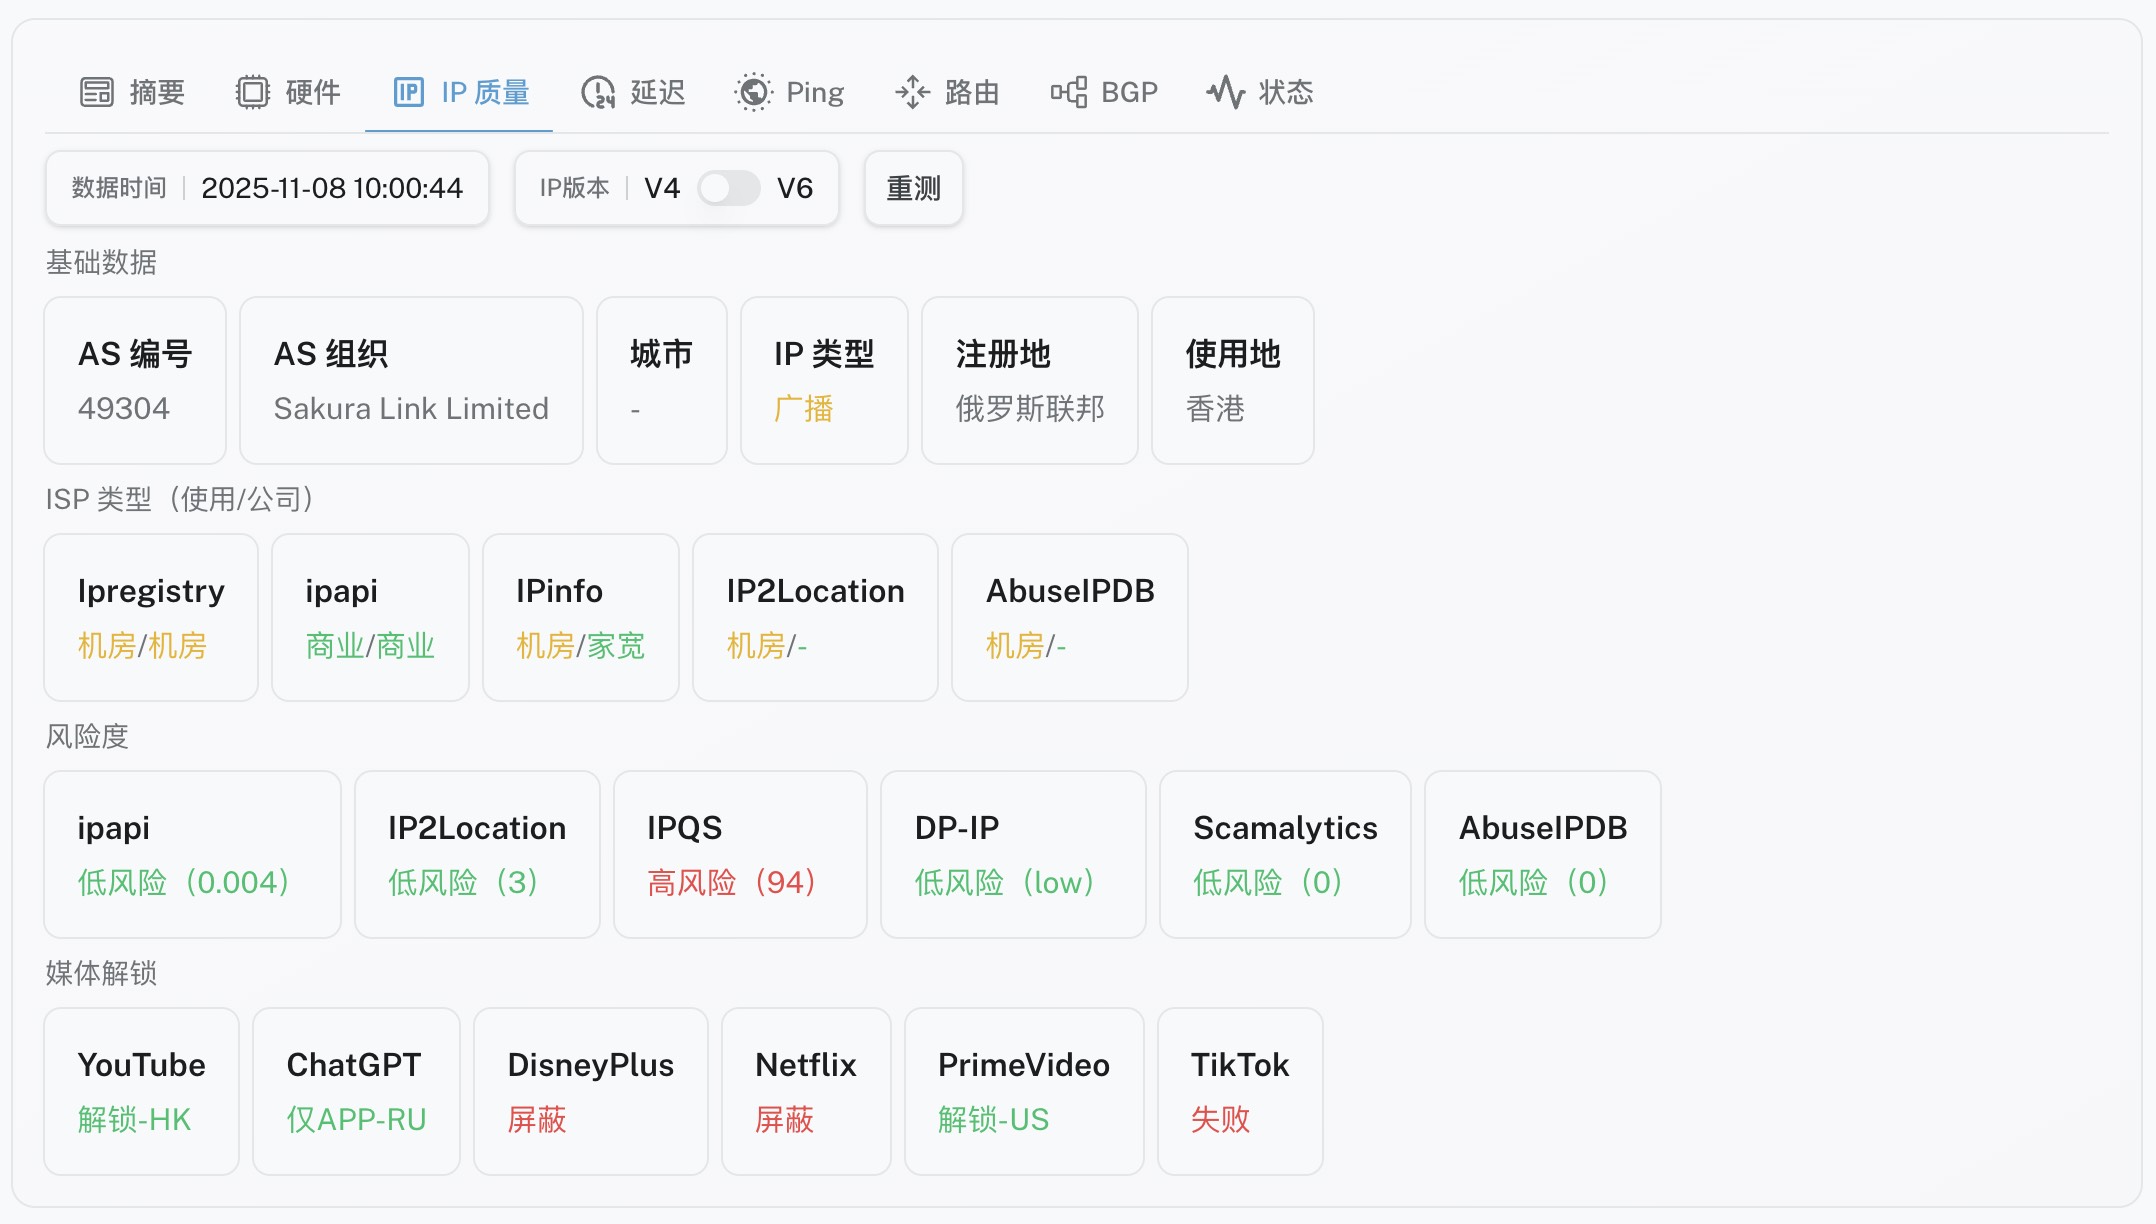The width and height of the screenshot is (2156, 1224).
Task: Click the BGP network icon
Action: point(1069,92)
